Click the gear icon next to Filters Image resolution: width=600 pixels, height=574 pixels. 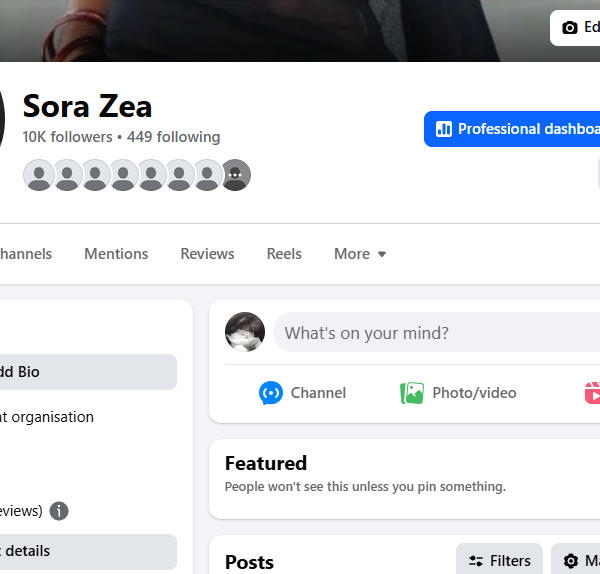[x=571, y=561]
